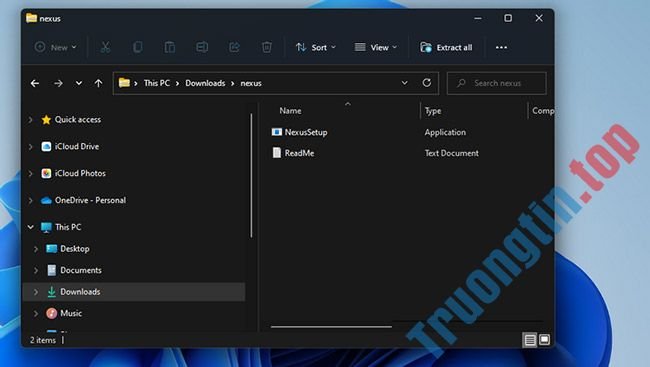Click This PC in the address bar
The width and height of the screenshot is (650, 367).
(157, 83)
